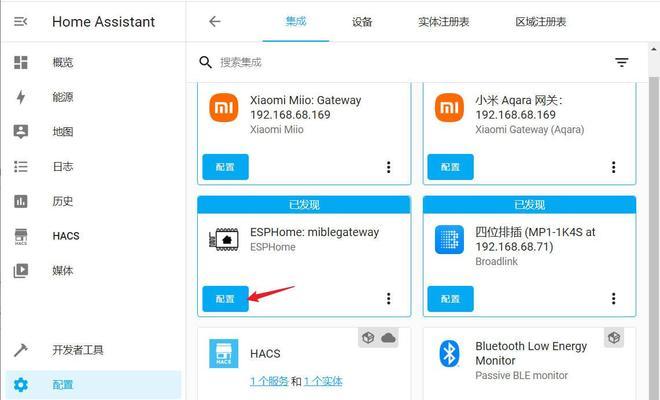Viewport: 660px width, 400px height.
Task: Click the HACS card logo
Action: coord(224,354)
